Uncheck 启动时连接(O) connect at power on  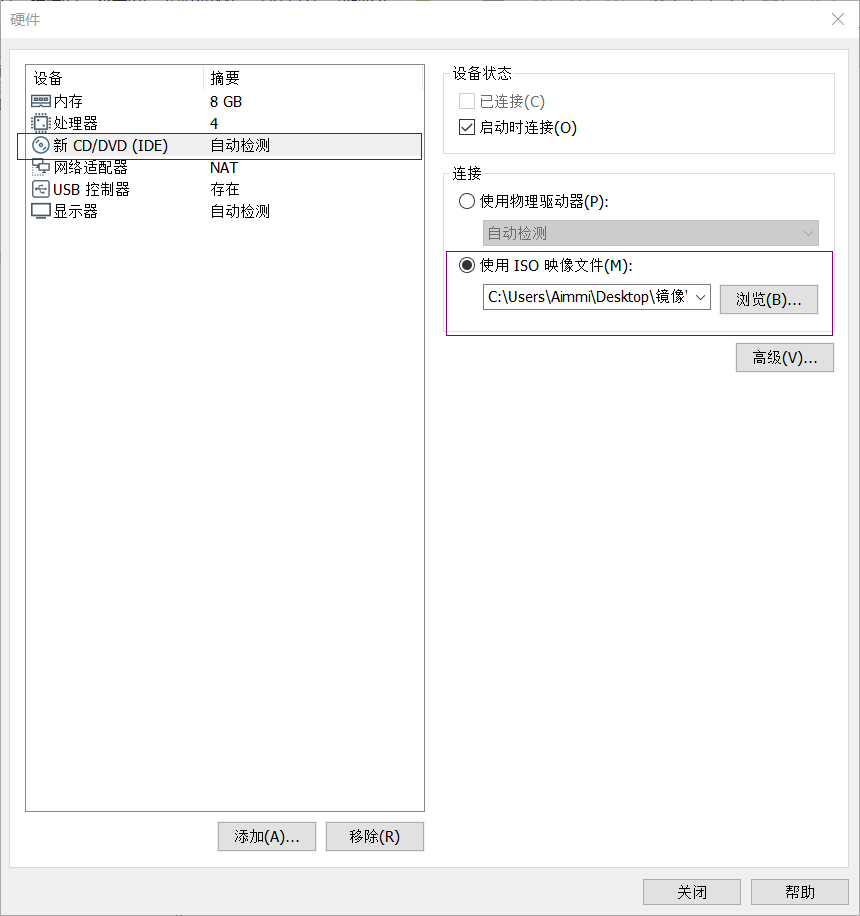[x=467, y=127]
